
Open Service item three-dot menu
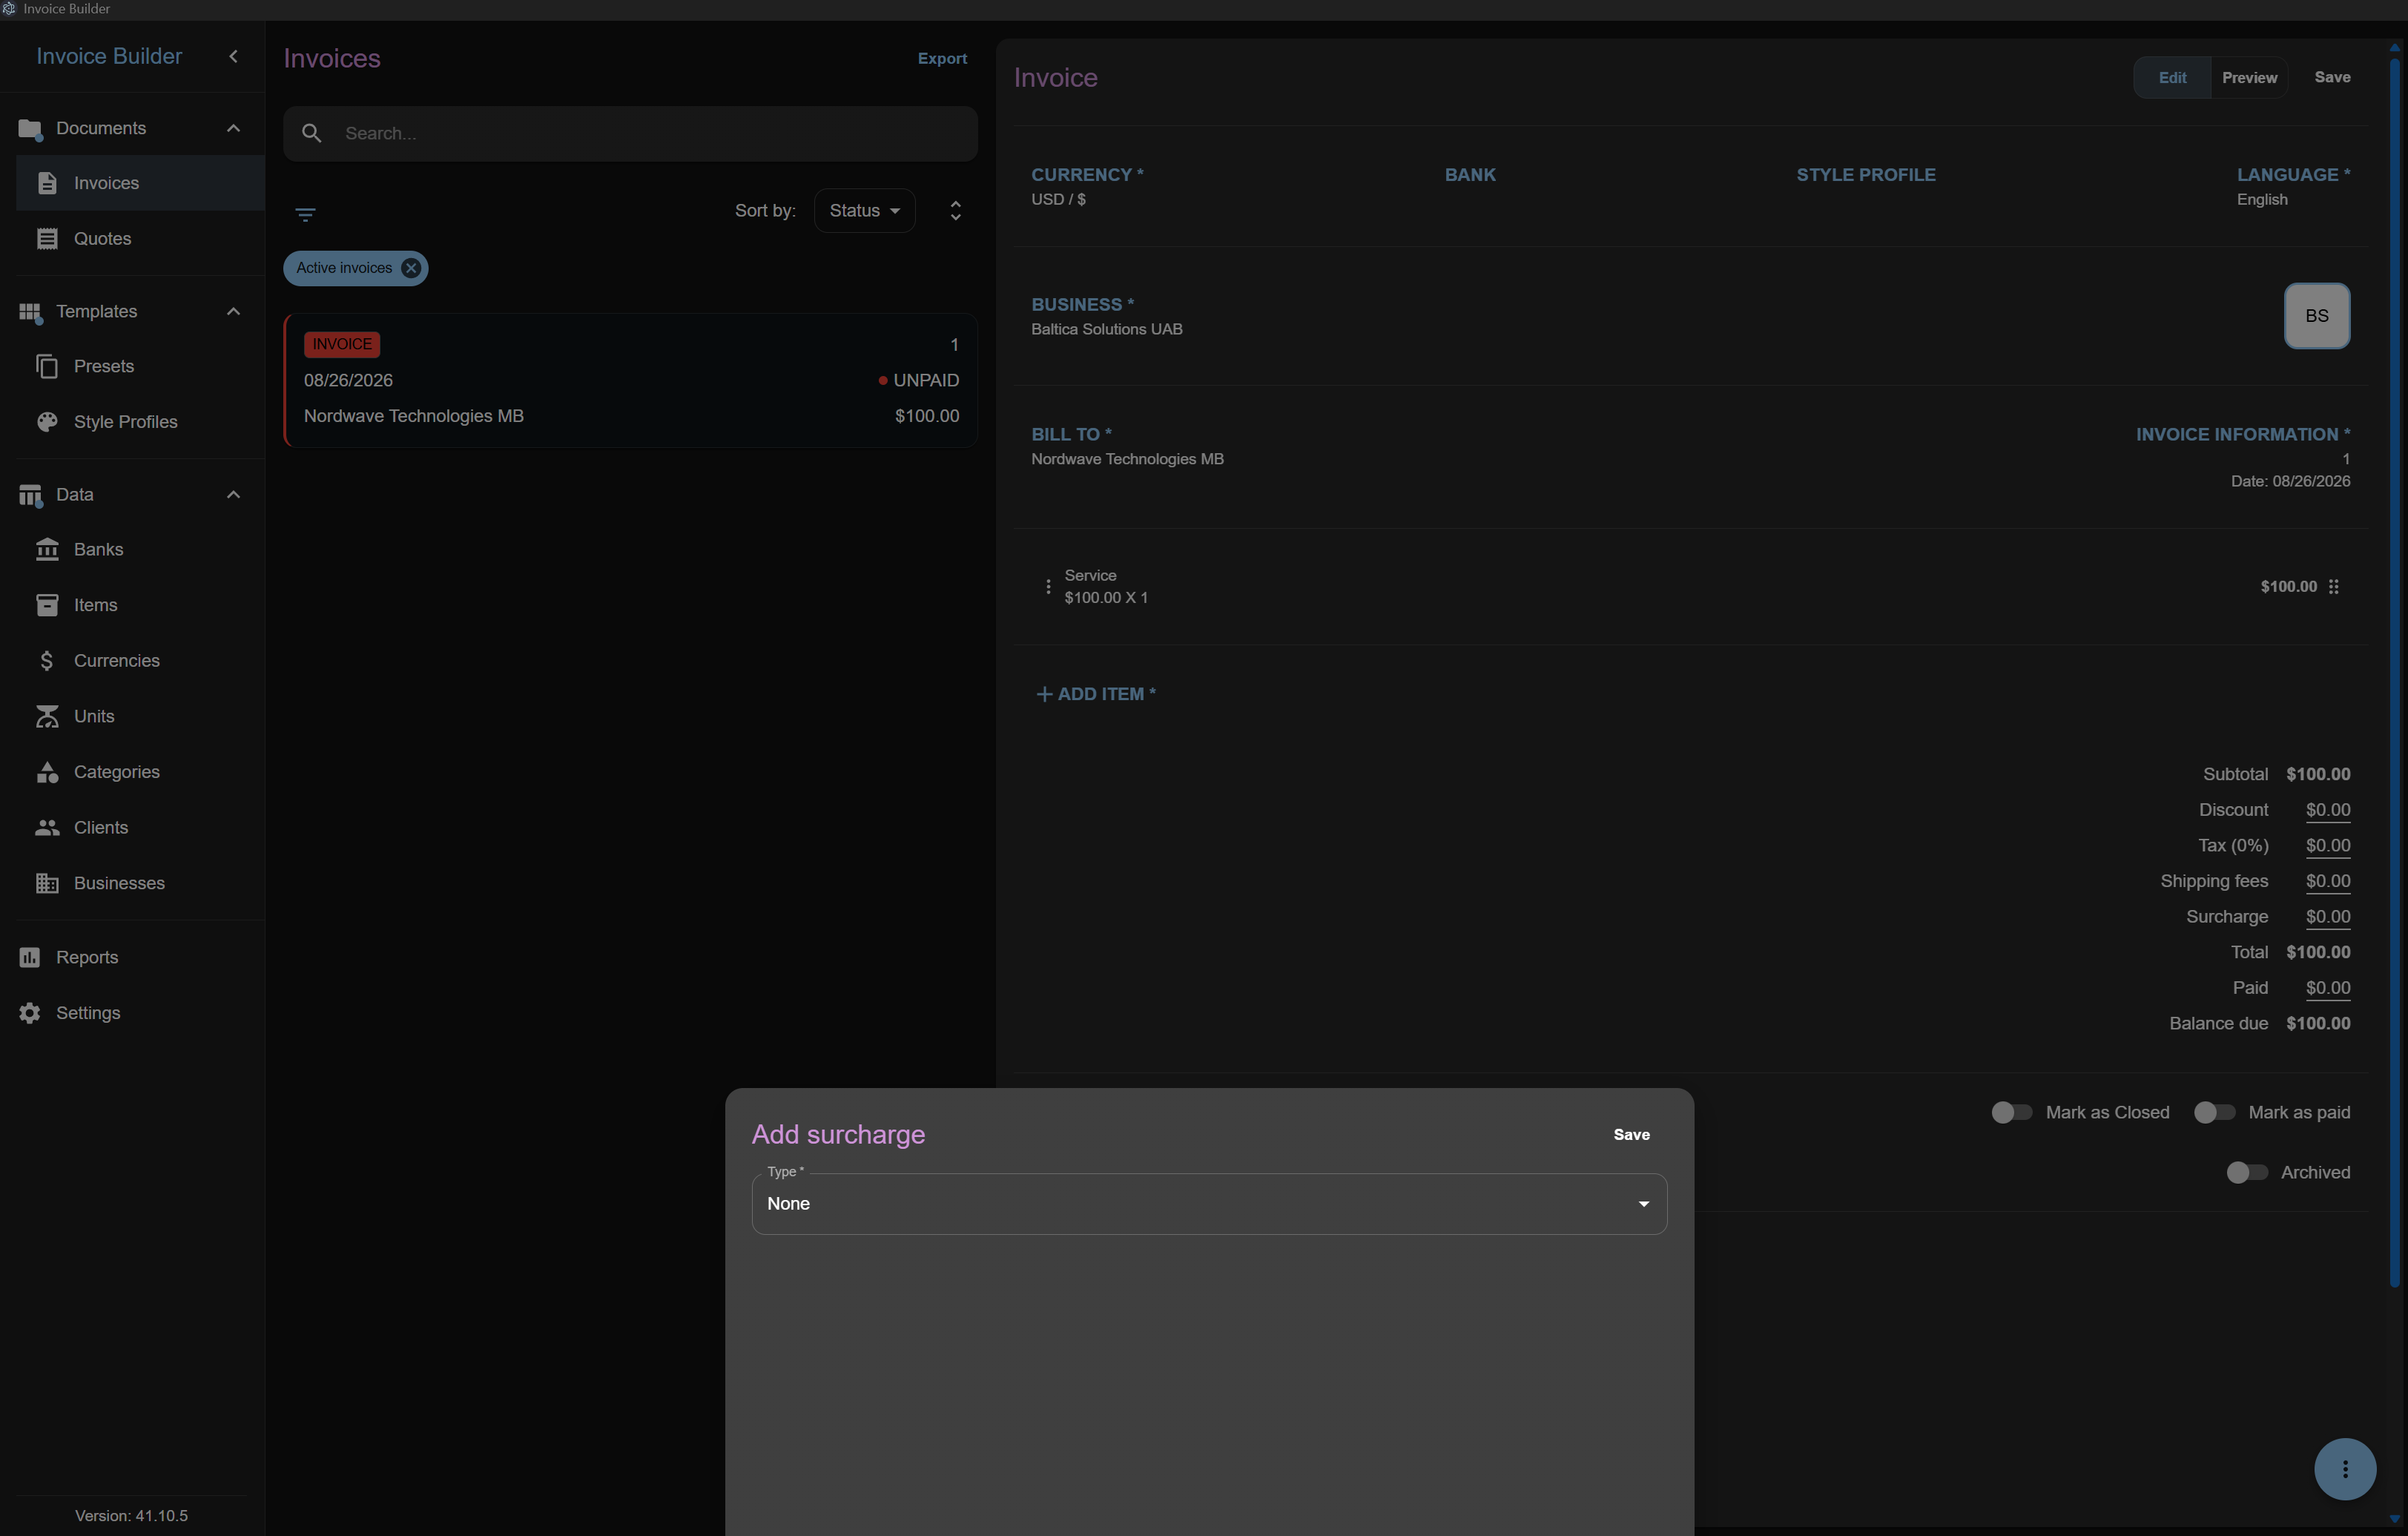[x=1047, y=587]
